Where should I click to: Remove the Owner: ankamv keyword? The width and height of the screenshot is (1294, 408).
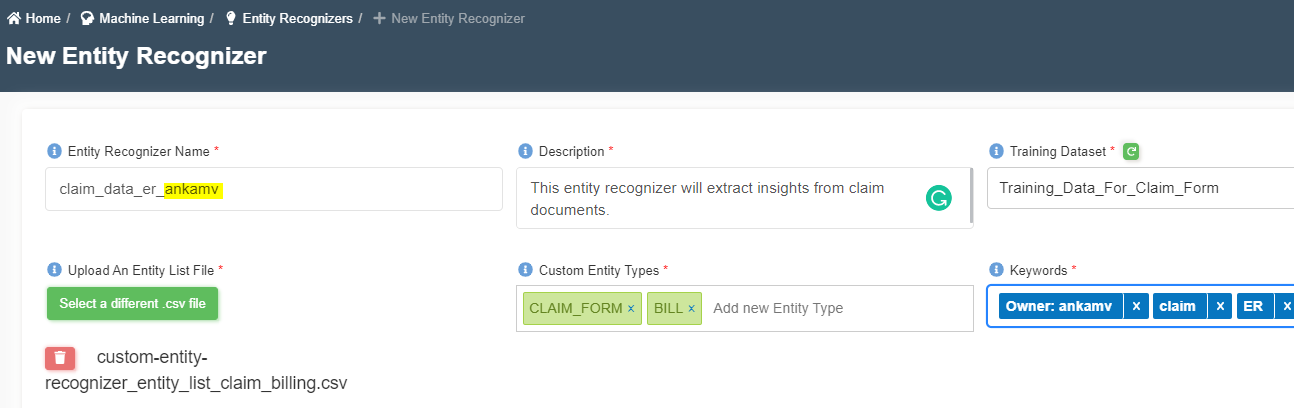(1136, 306)
